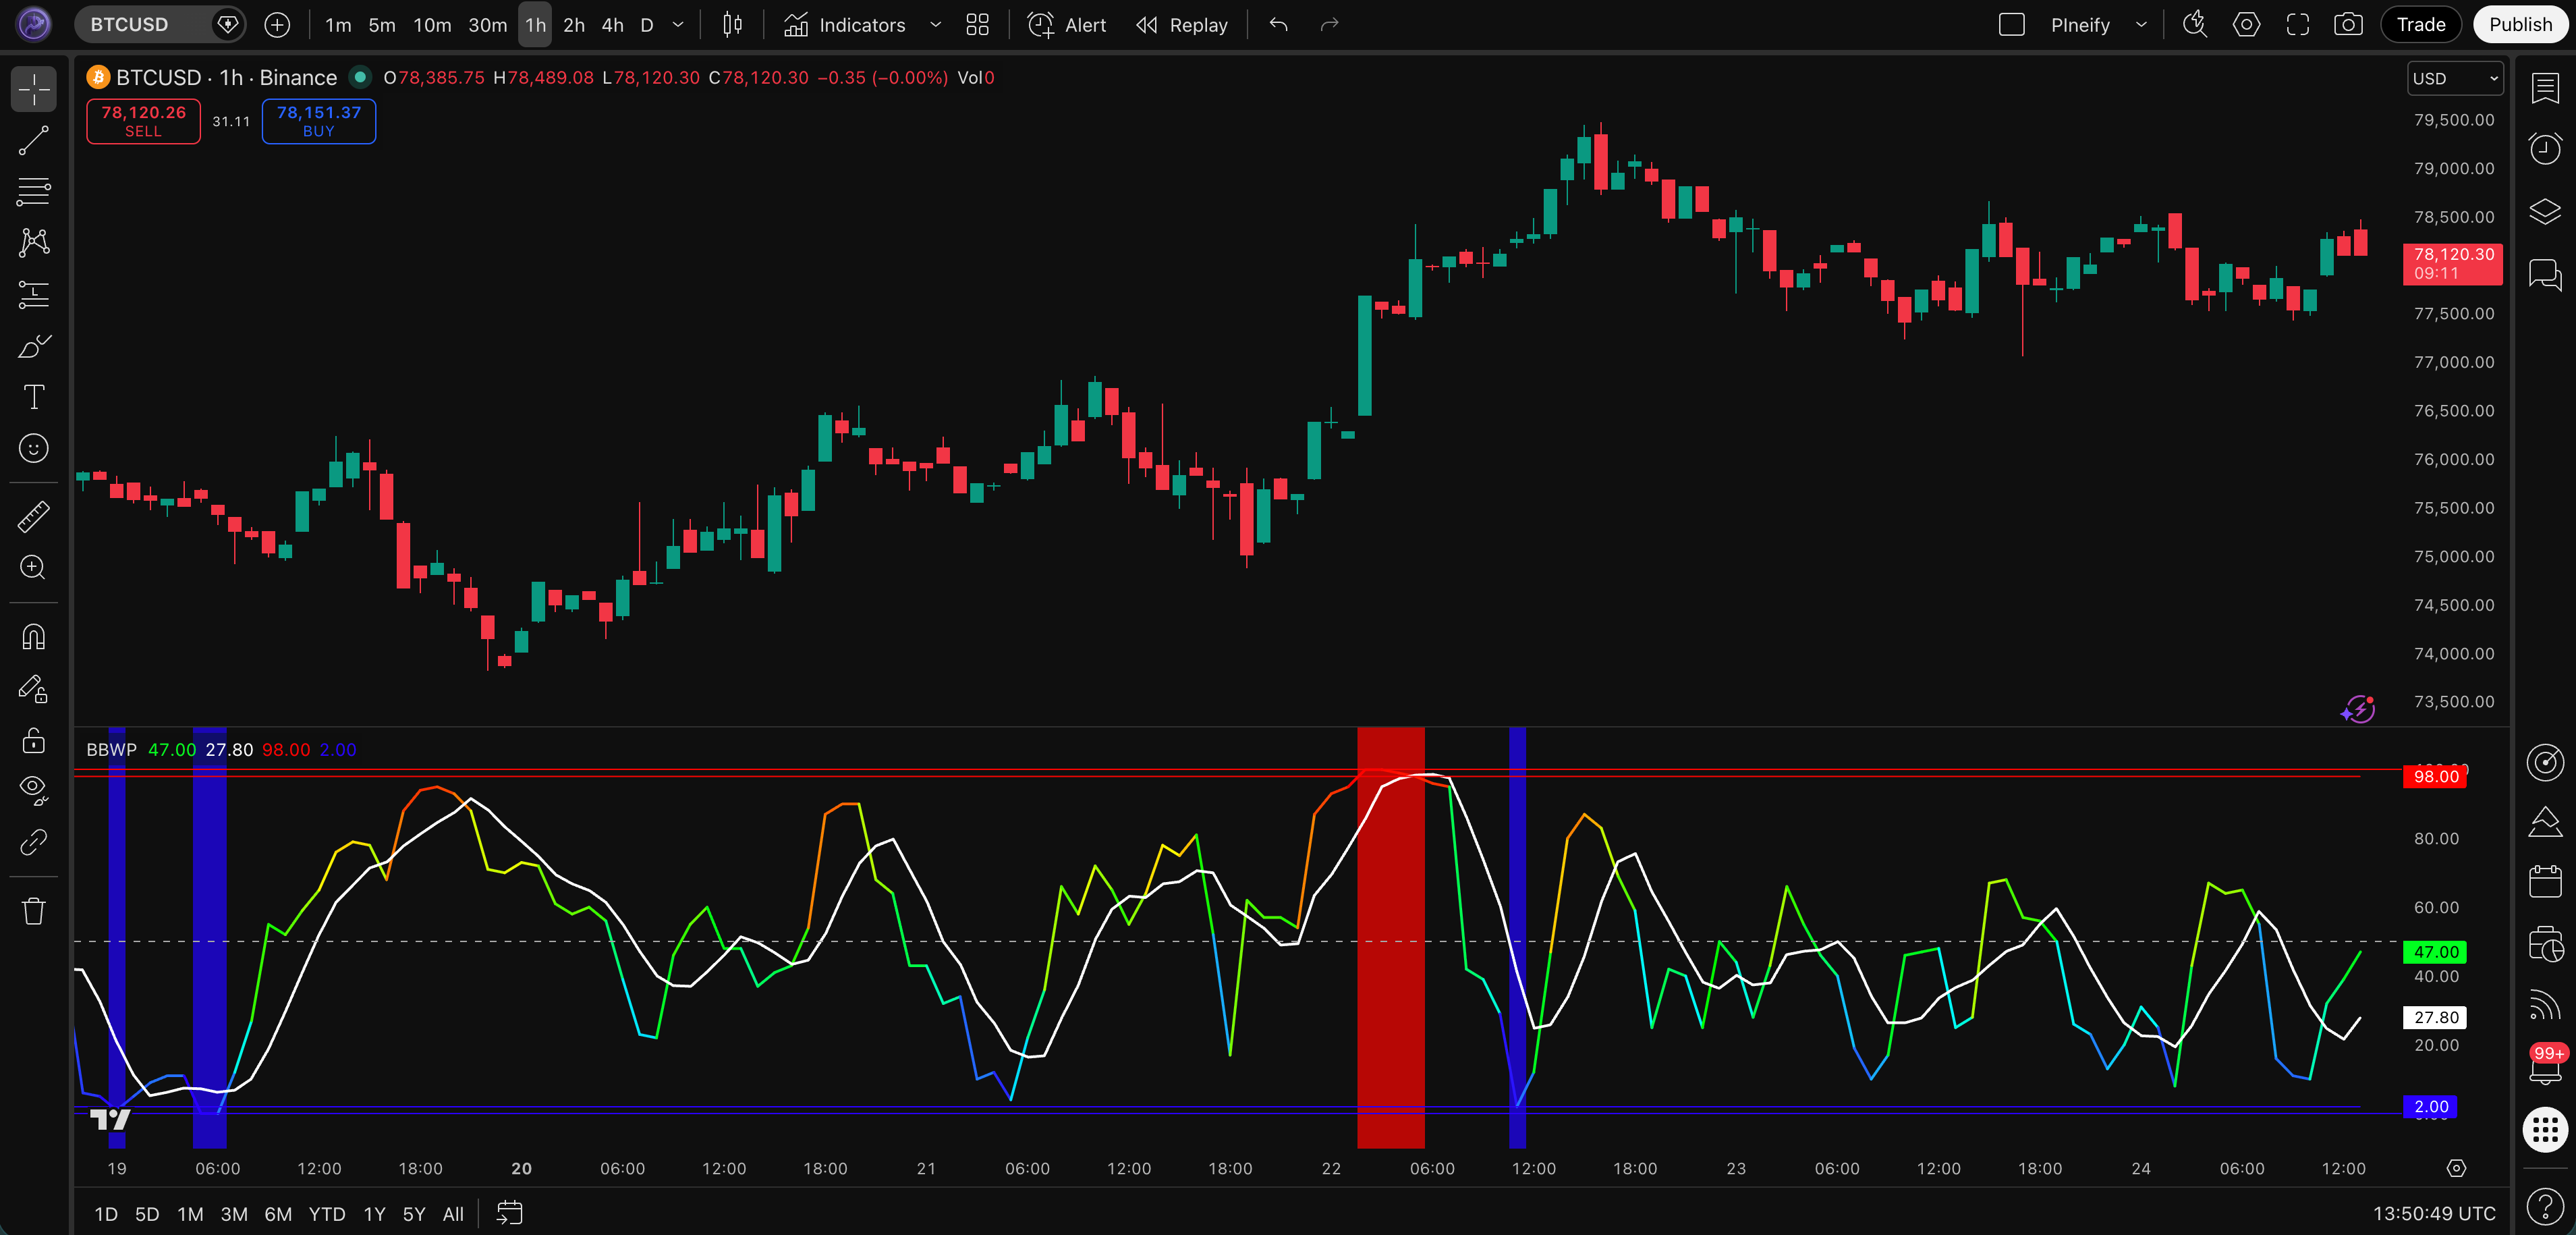Select the trend line drawing tool
2576x1235 pixels.
[33, 141]
